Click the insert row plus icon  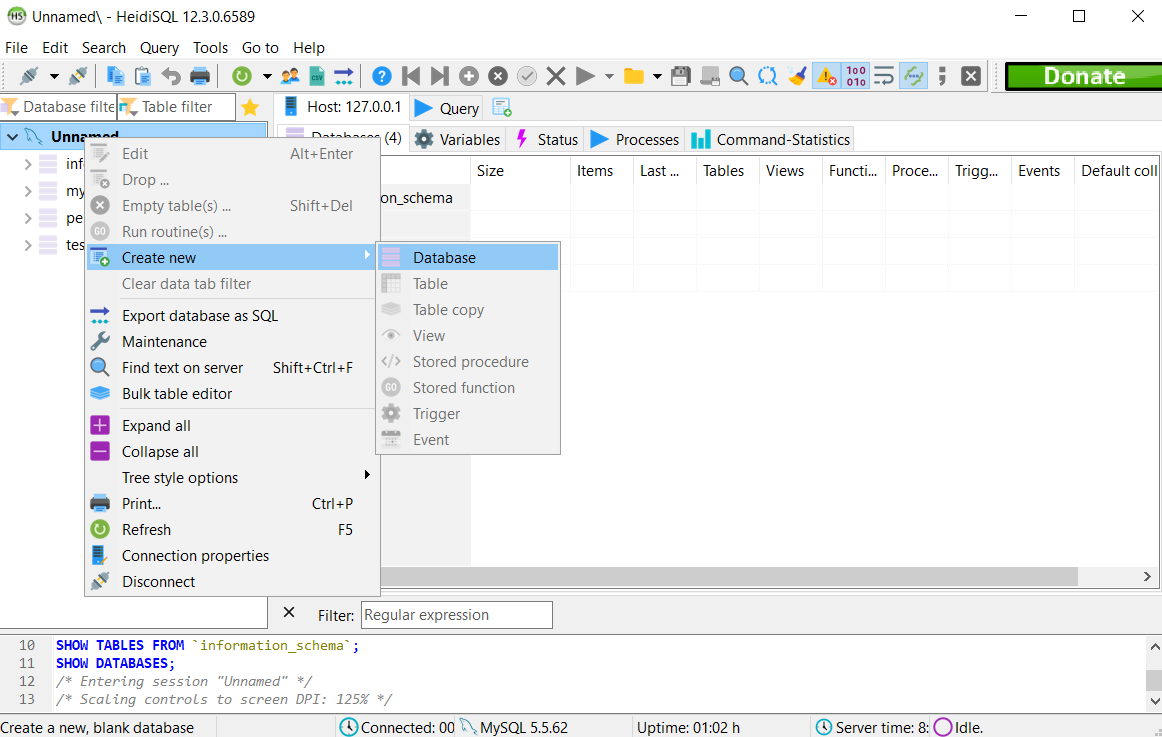468,76
